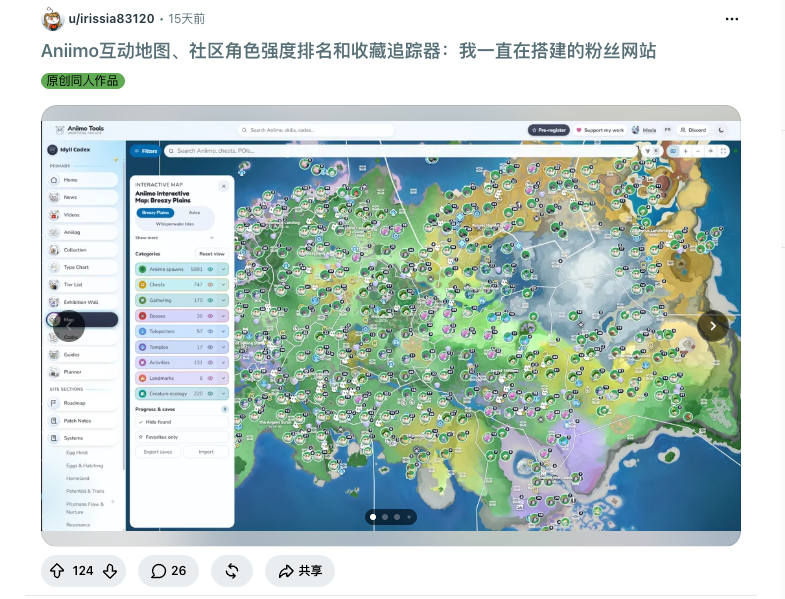Toggle dark mode moon icon
785x599 pixels.
721,130
